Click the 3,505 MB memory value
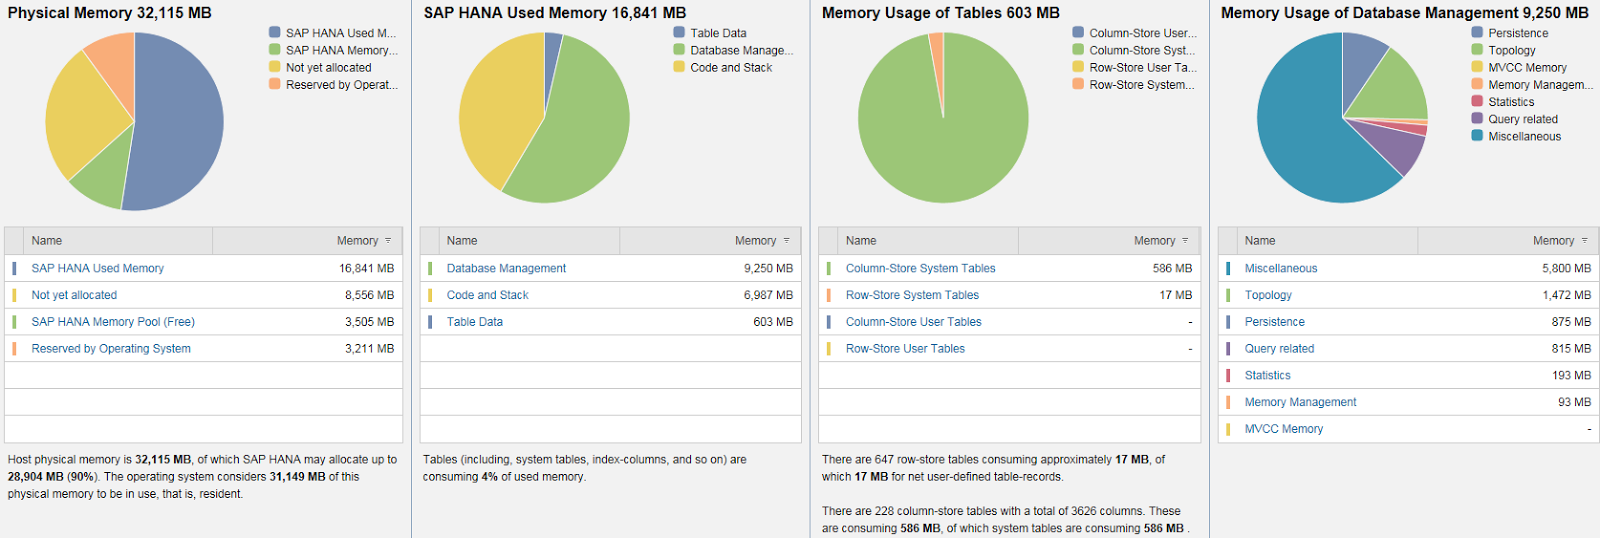 point(369,322)
